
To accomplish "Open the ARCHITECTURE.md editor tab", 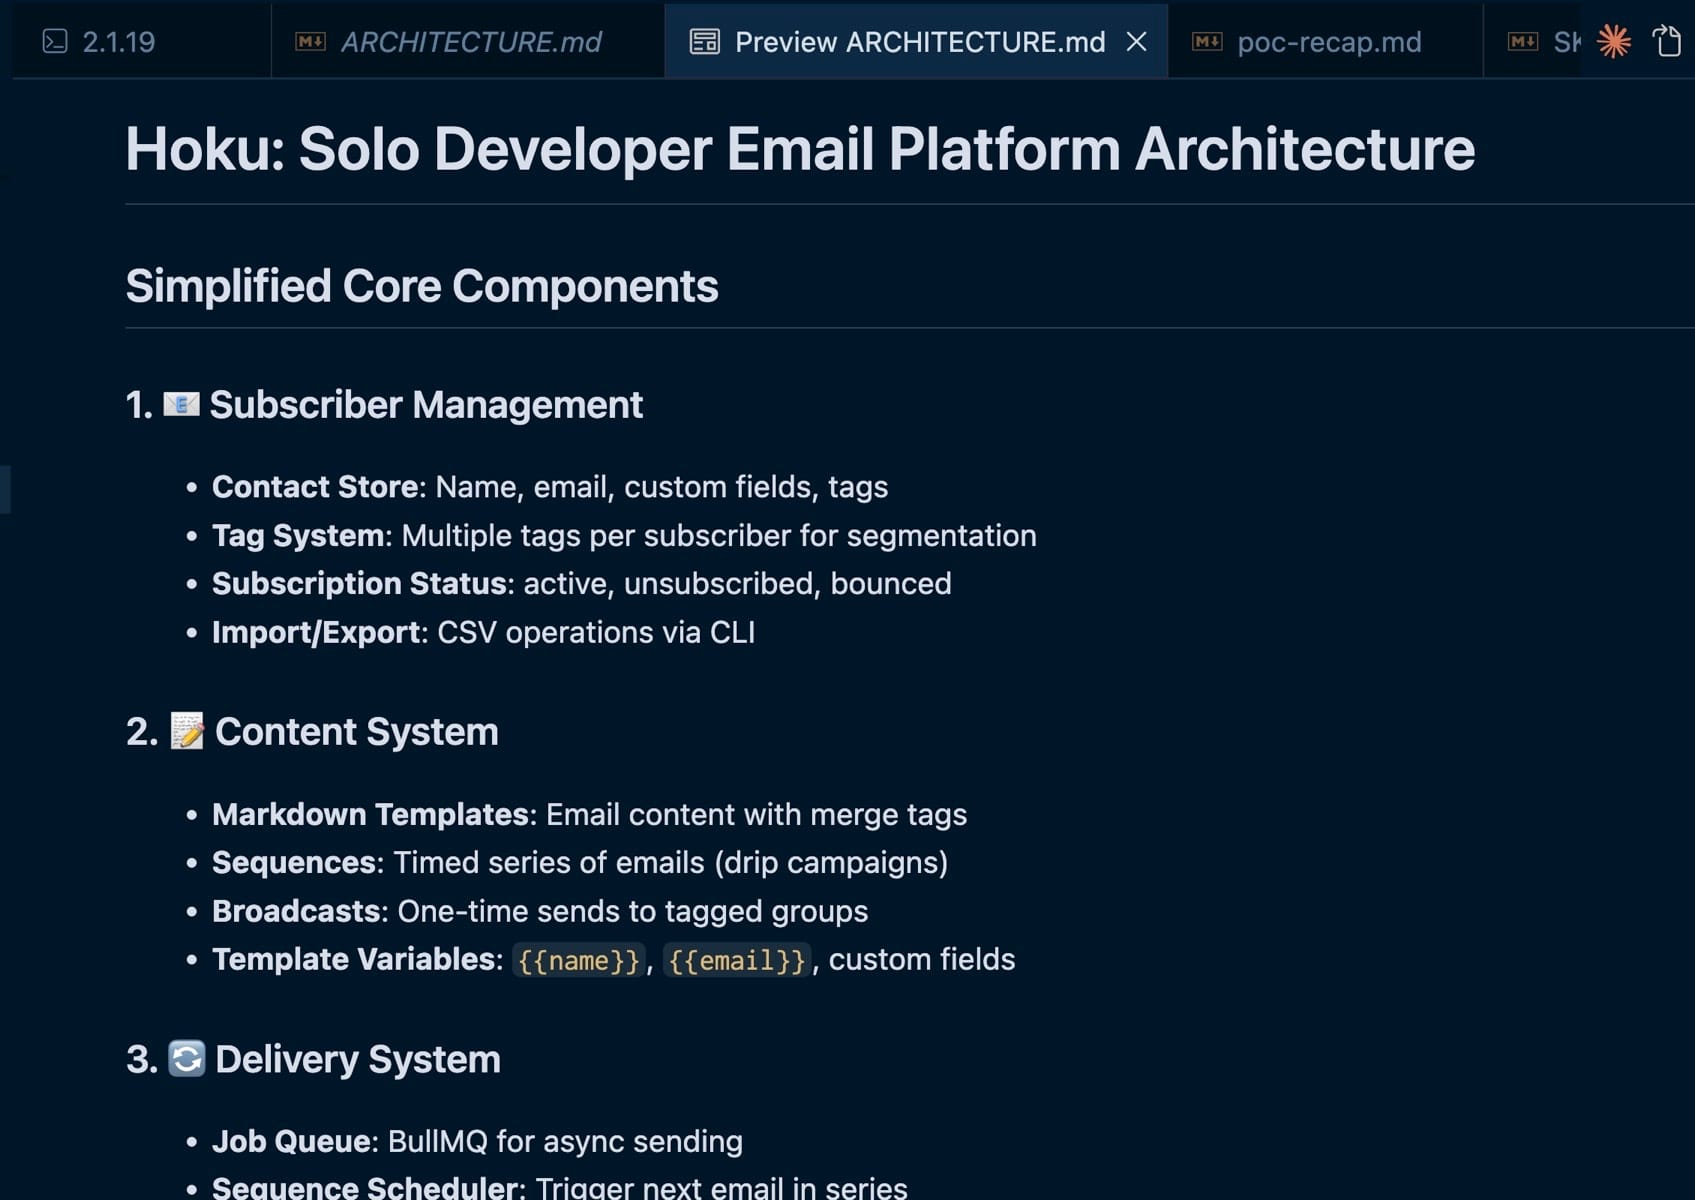I will [x=471, y=42].
